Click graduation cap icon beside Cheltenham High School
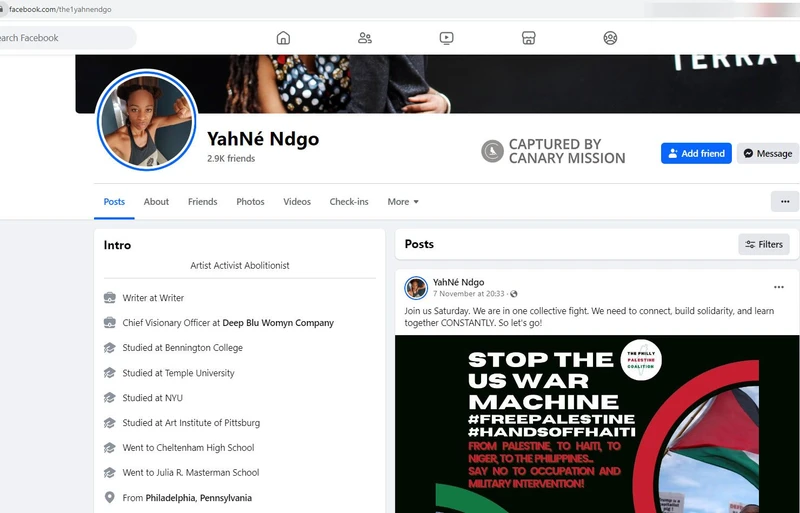 [110, 448]
